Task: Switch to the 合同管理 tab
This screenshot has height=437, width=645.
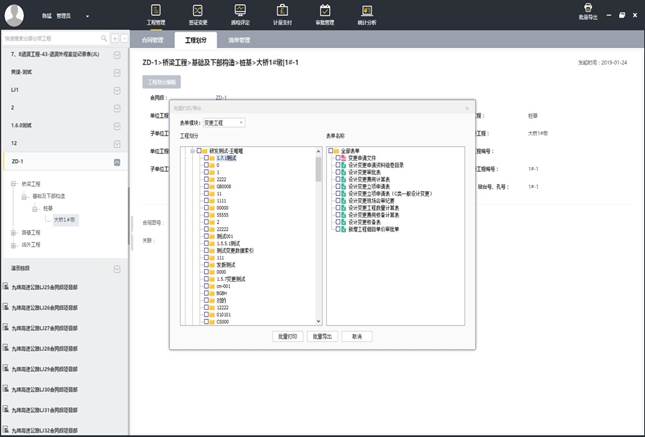Action: pyautogui.click(x=153, y=40)
